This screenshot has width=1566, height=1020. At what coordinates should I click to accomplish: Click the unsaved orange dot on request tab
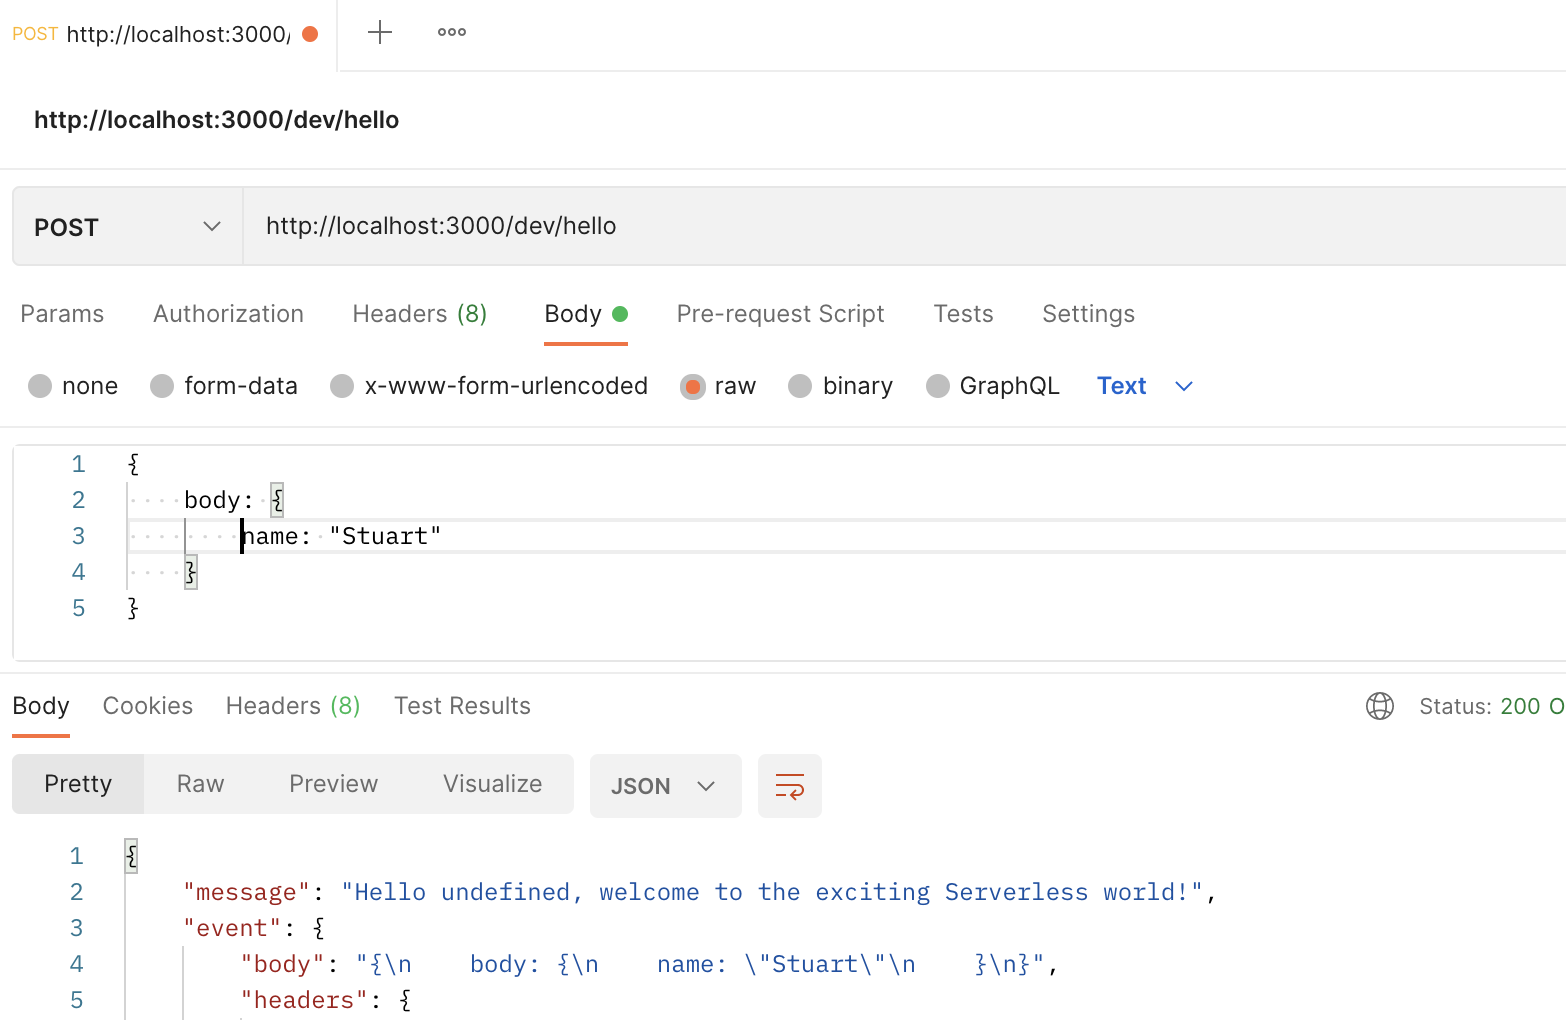(x=310, y=34)
